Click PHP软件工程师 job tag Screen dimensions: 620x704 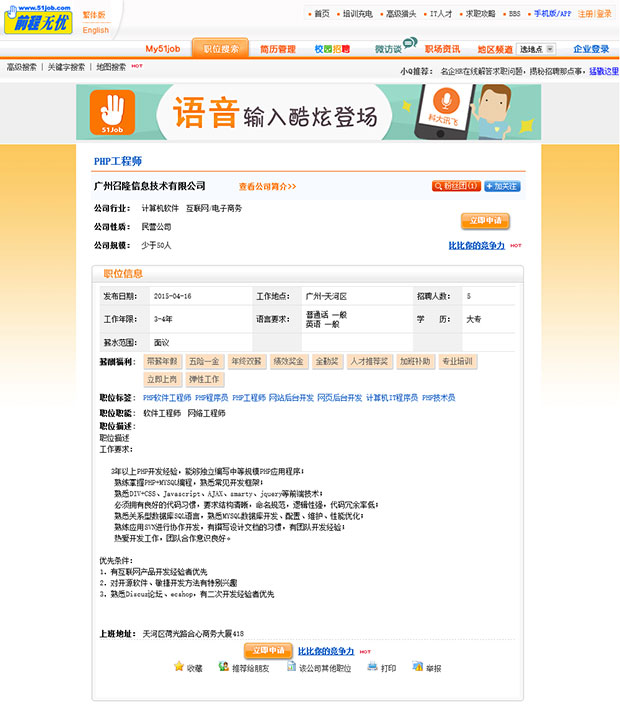pos(167,398)
